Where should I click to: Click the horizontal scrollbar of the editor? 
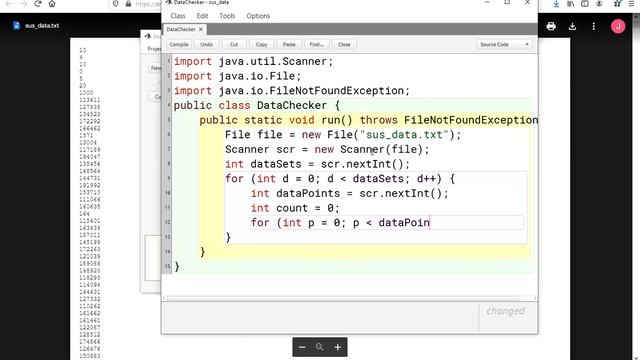(343, 298)
